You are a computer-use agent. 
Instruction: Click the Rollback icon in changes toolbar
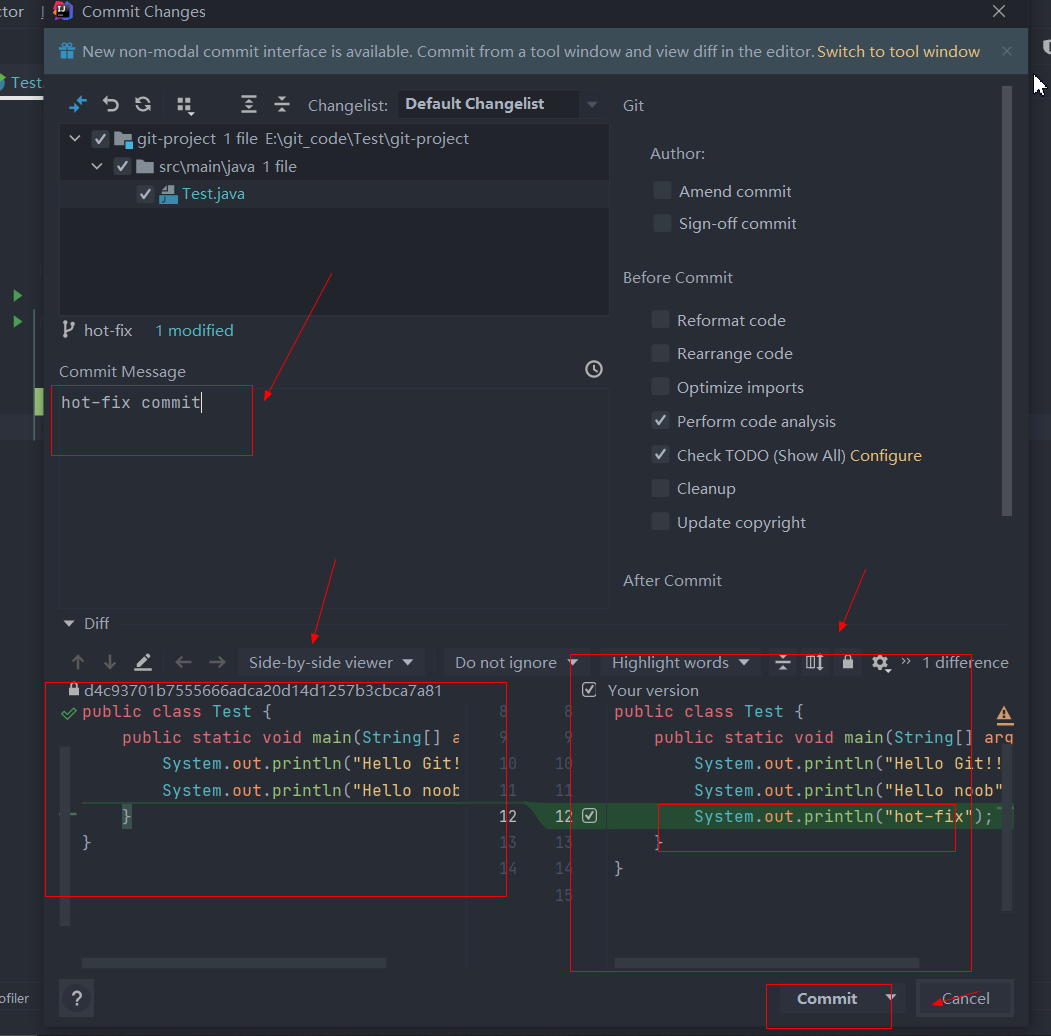click(111, 105)
